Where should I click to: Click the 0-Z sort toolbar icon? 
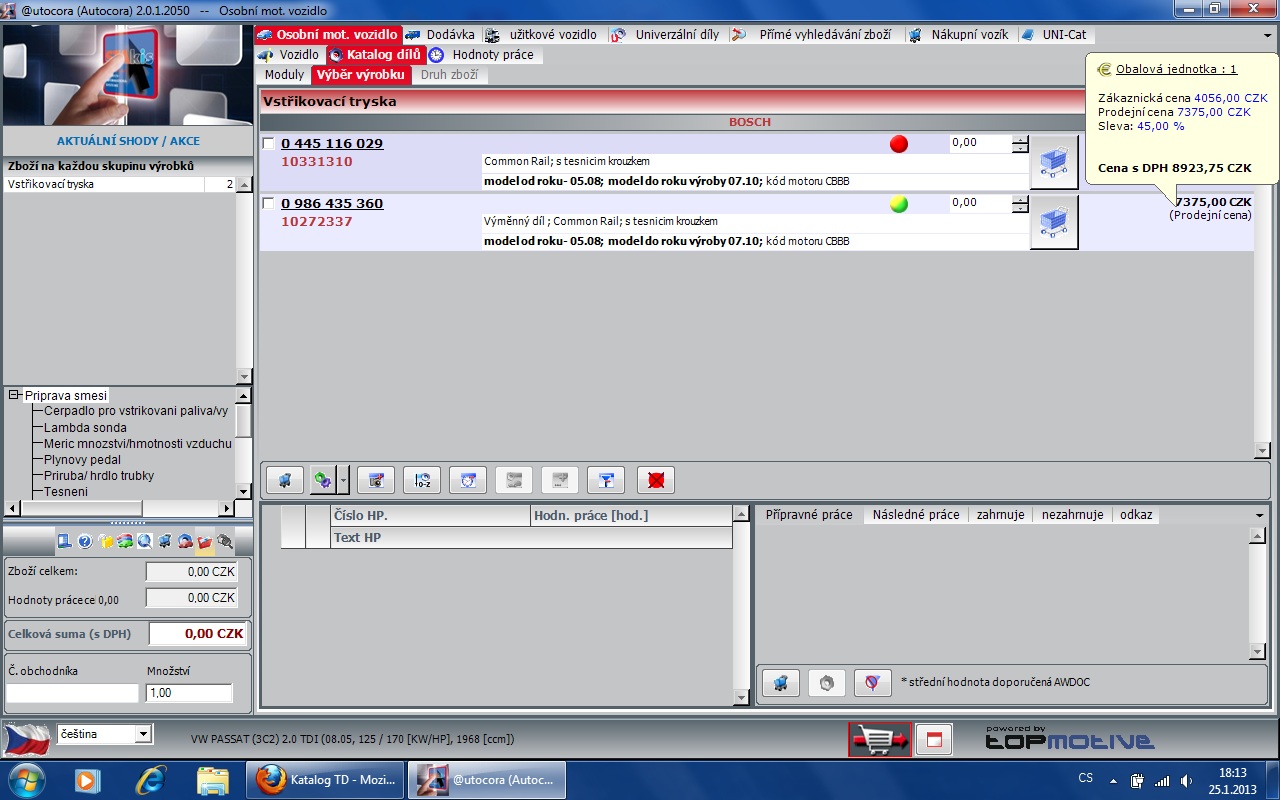tap(422, 481)
